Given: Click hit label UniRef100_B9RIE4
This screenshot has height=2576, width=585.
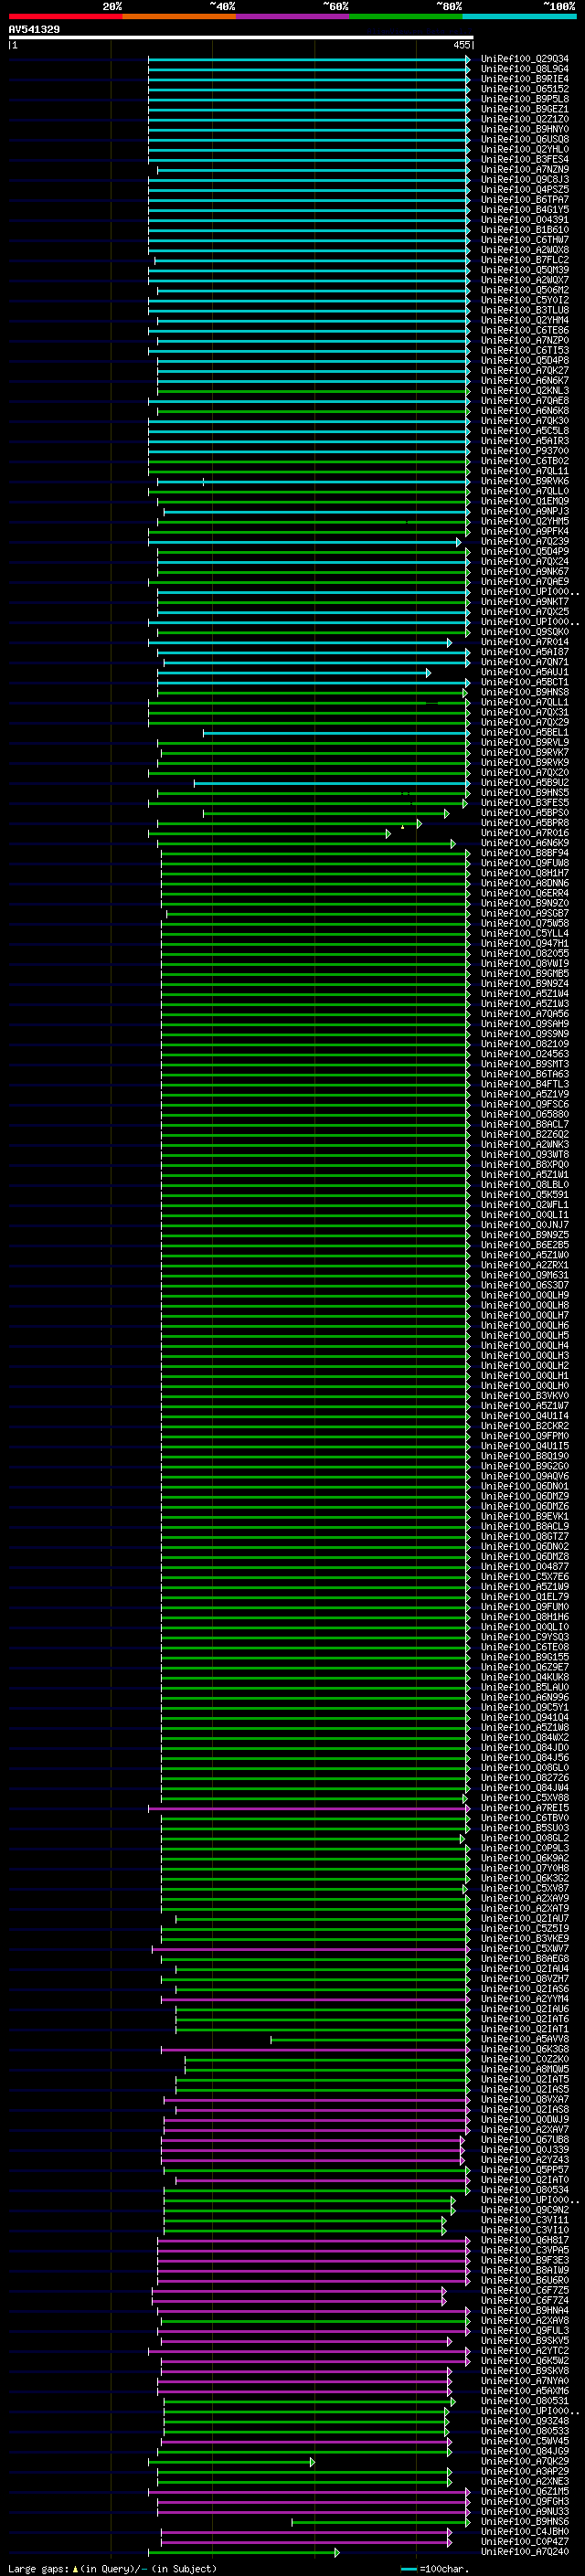Looking at the screenshot, I should 524,79.
